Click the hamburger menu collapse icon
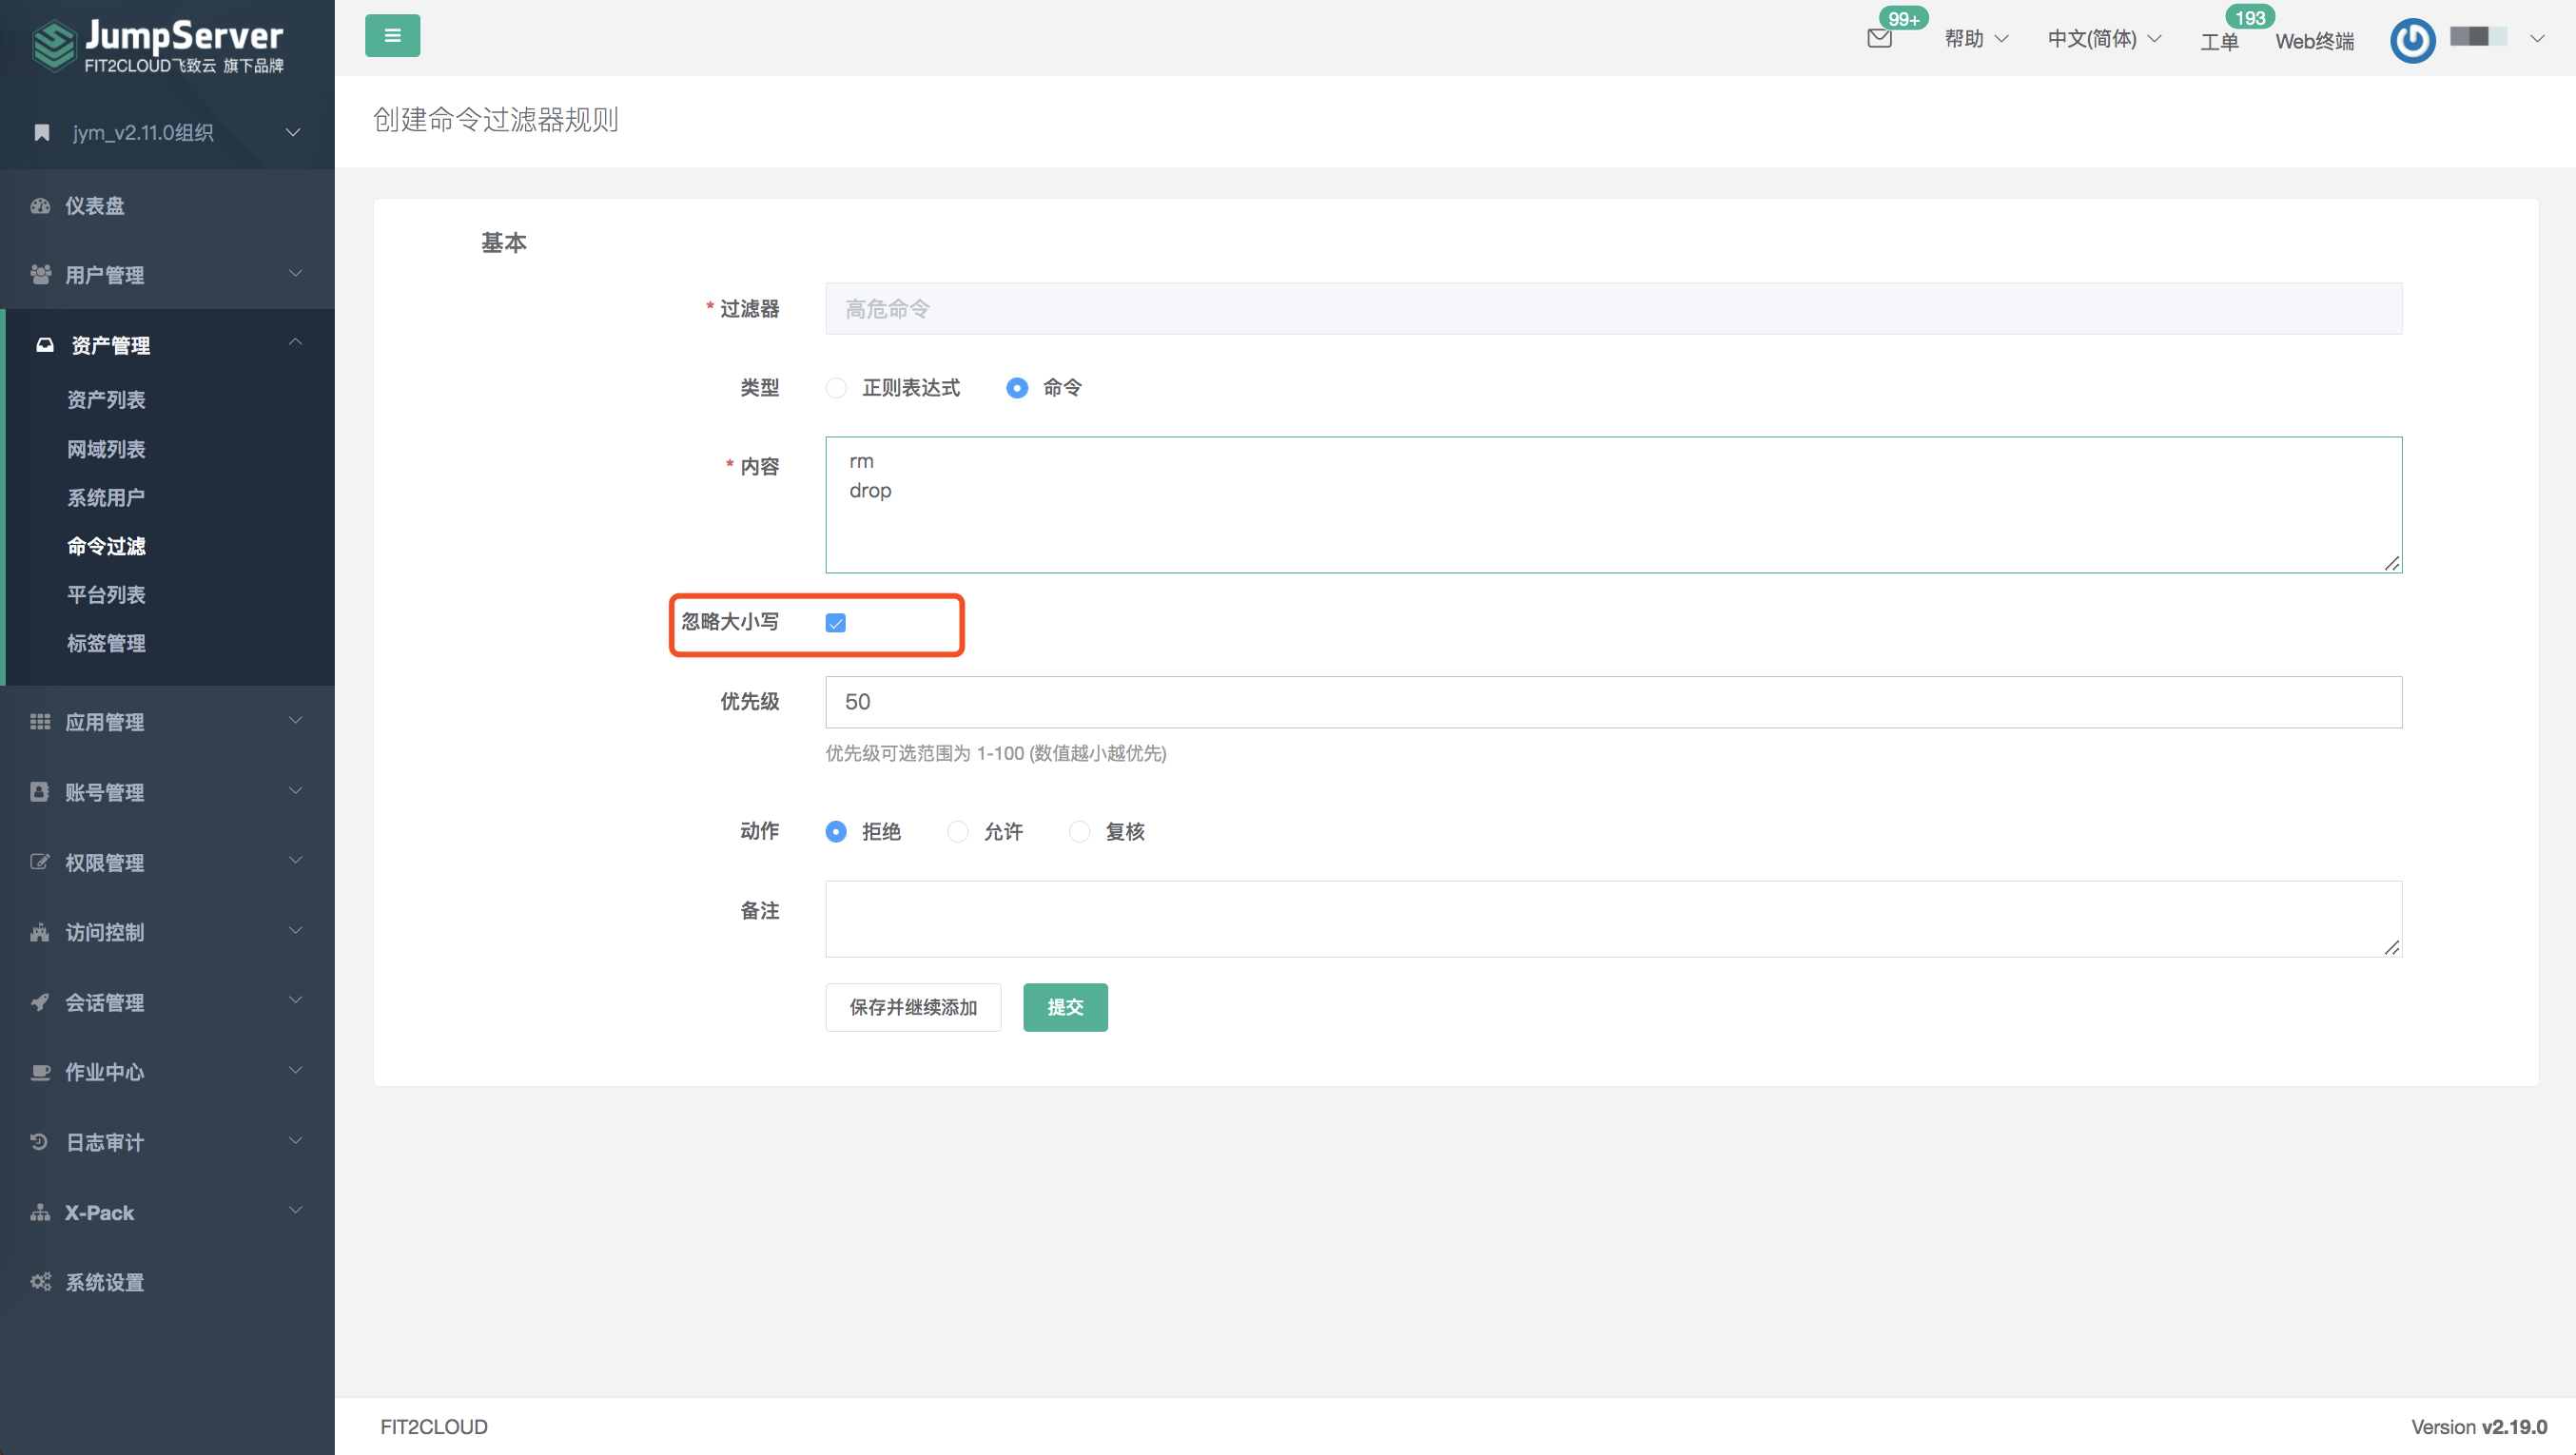The width and height of the screenshot is (2576, 1455). coord(392,36)
